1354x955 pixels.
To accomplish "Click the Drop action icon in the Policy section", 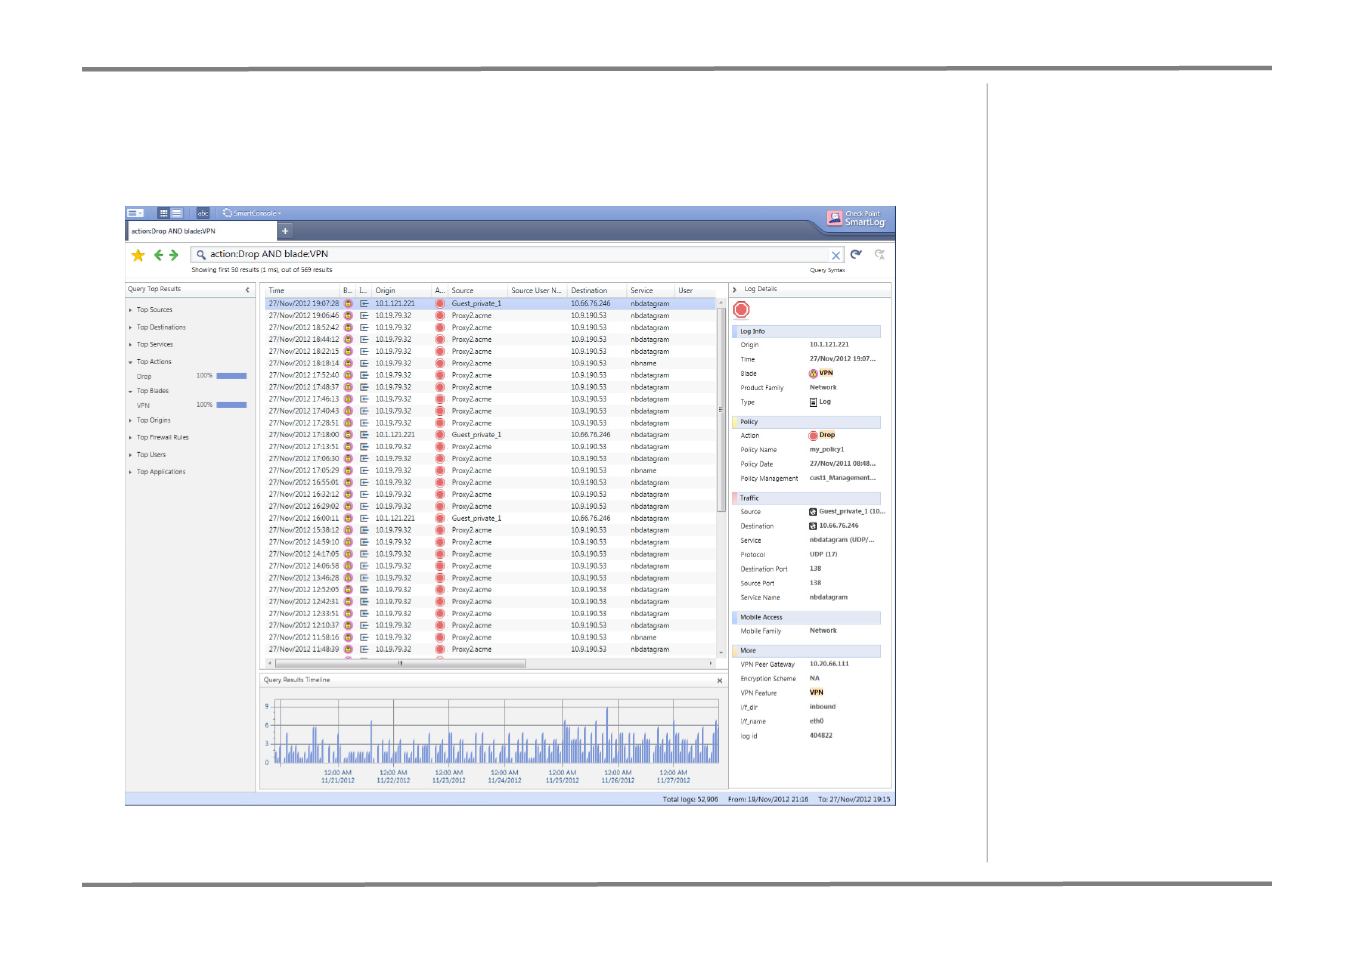I will click(814, 435).
